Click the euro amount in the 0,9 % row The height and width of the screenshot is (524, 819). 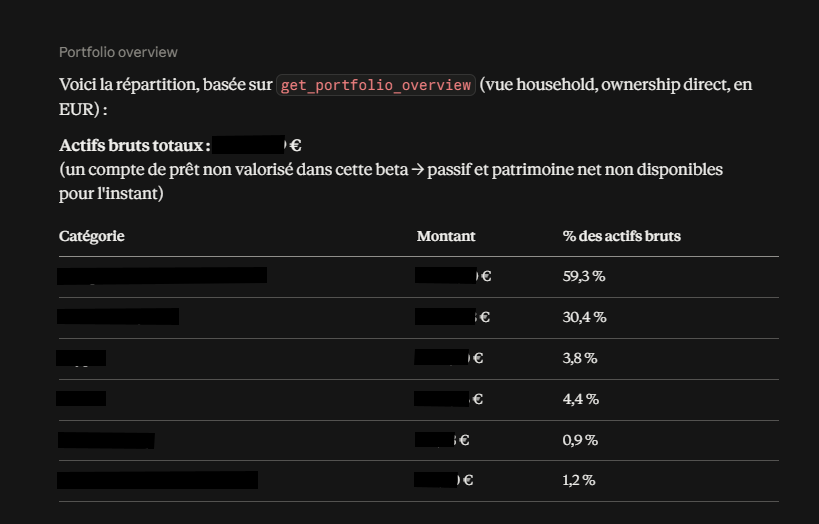click(442, 439)
